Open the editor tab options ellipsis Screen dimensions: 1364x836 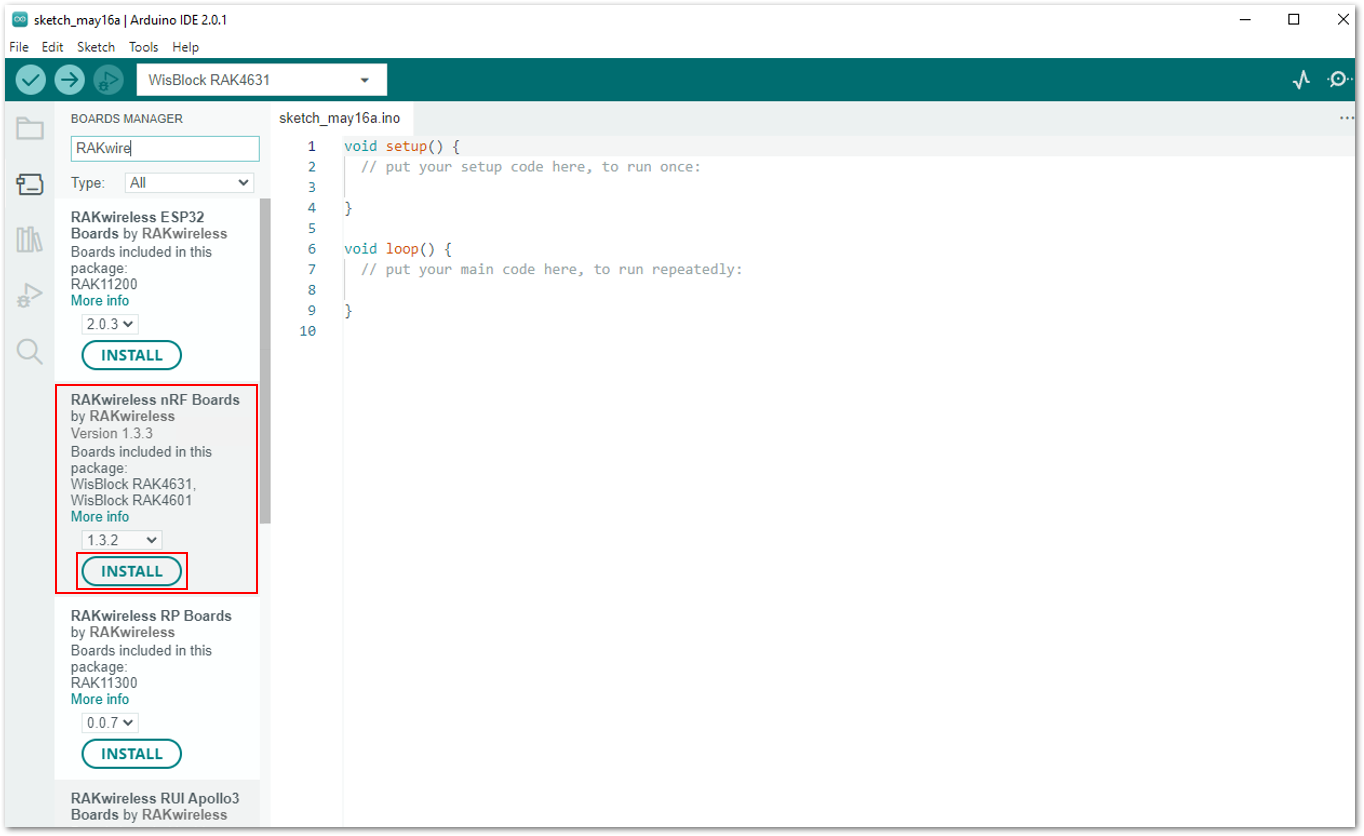[x=1346, y=118]
